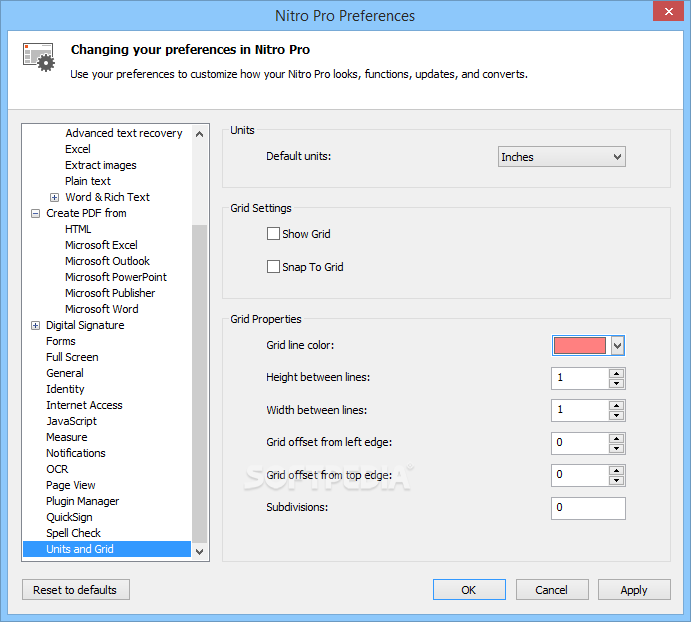Click the Subdivisions input field
691x622 pixels.
pyautogui.click(x=588, y=508)
